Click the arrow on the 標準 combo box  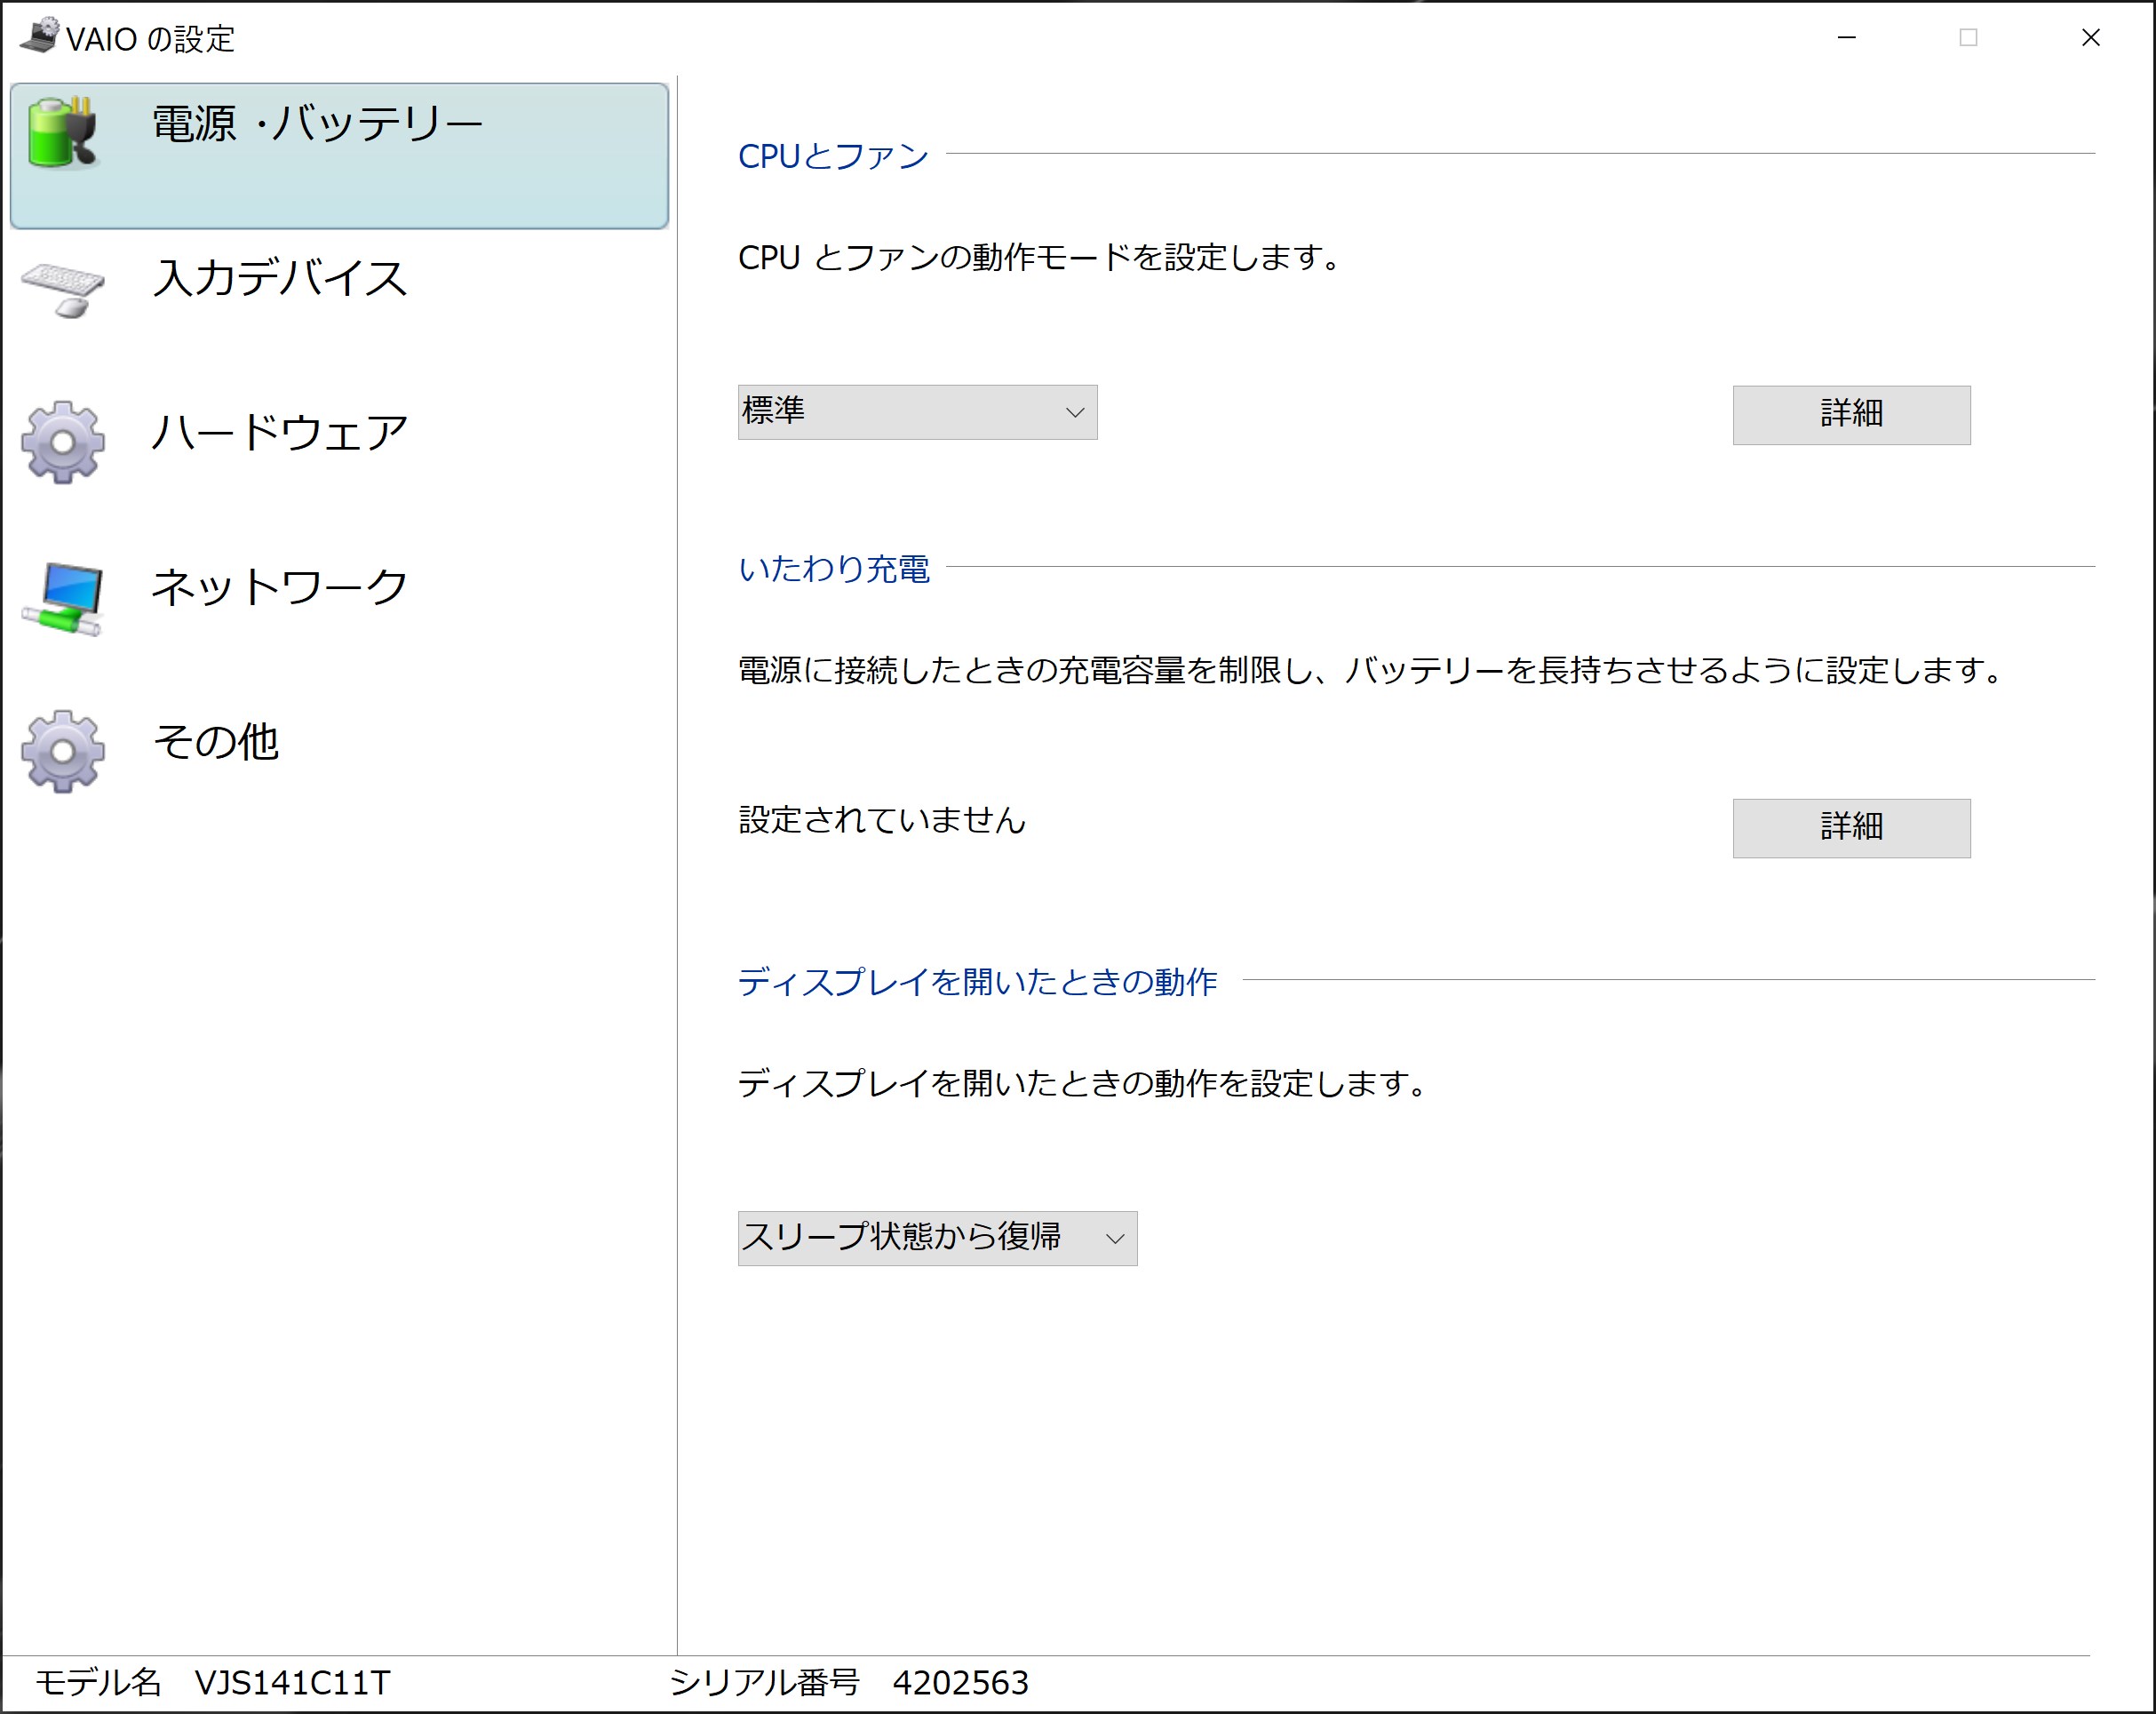coord(1075,412)
